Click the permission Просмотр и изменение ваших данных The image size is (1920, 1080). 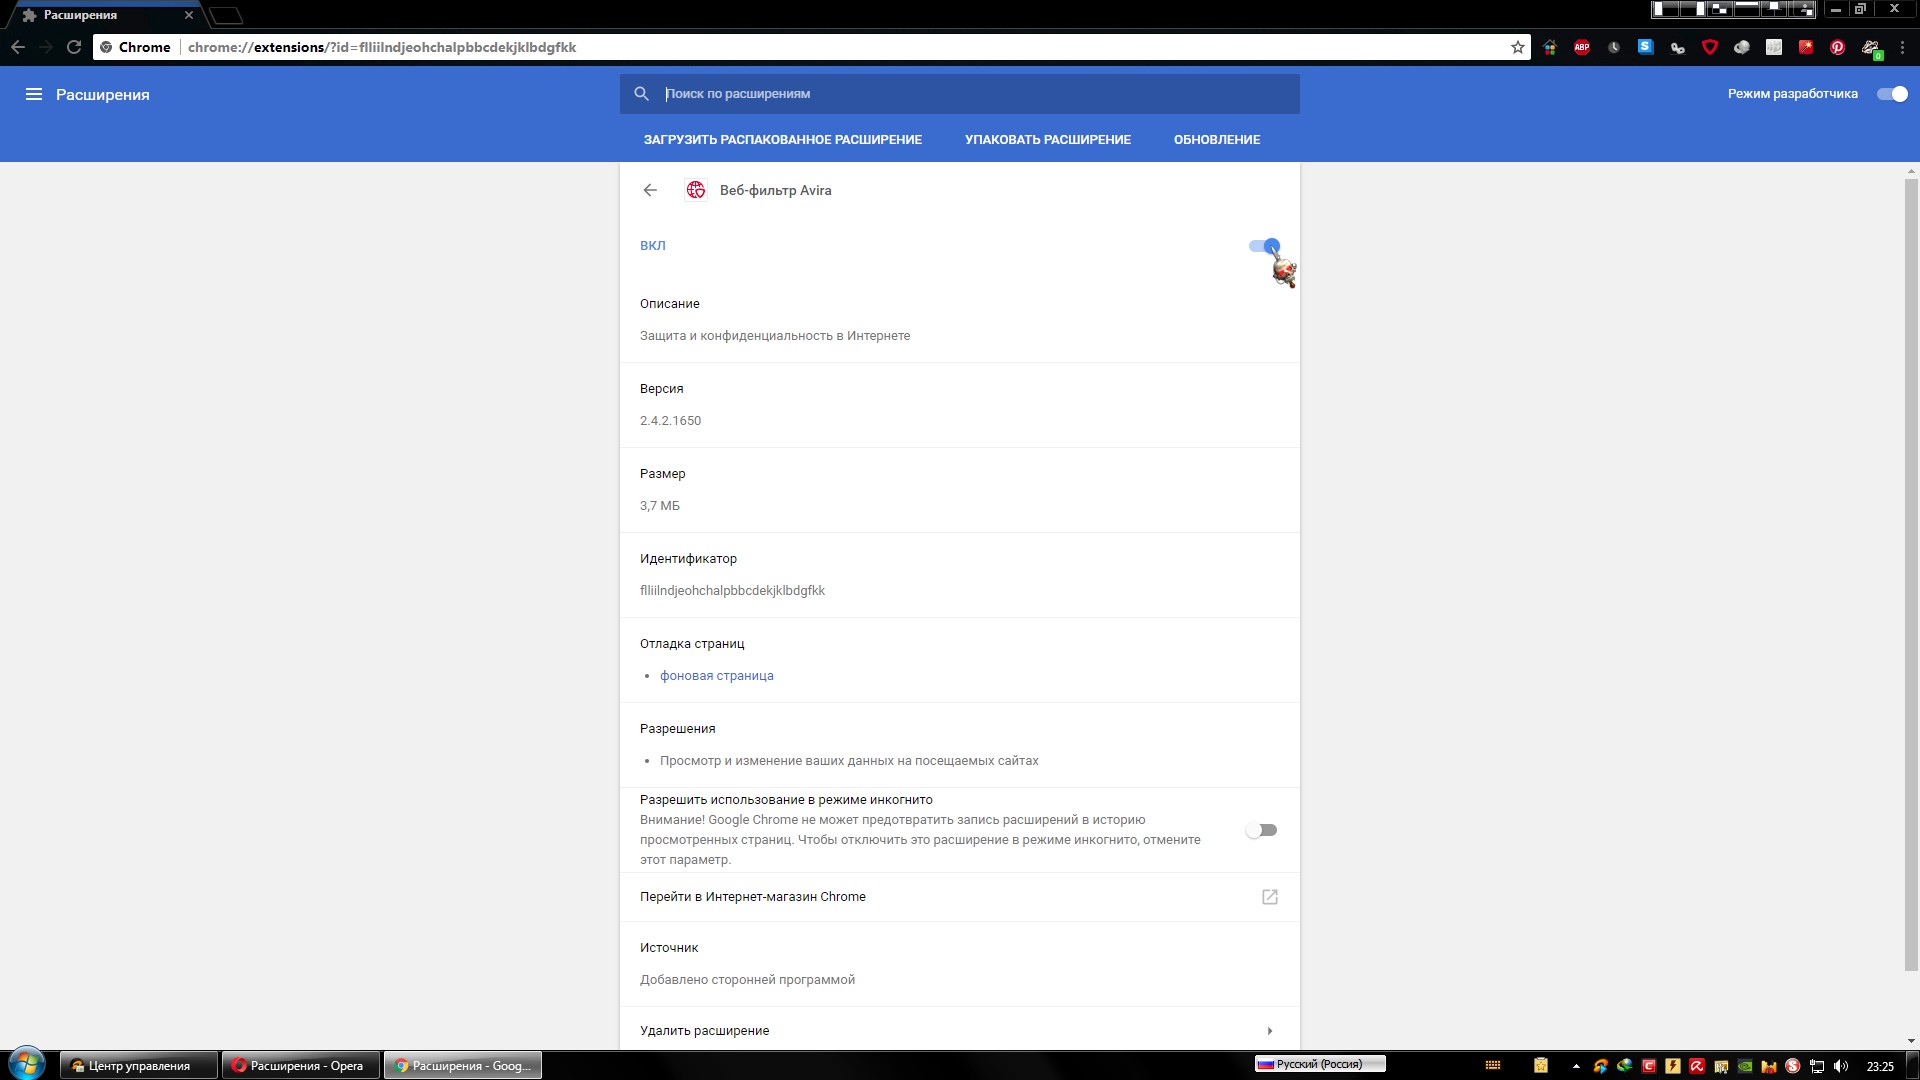tap(849, 761)
